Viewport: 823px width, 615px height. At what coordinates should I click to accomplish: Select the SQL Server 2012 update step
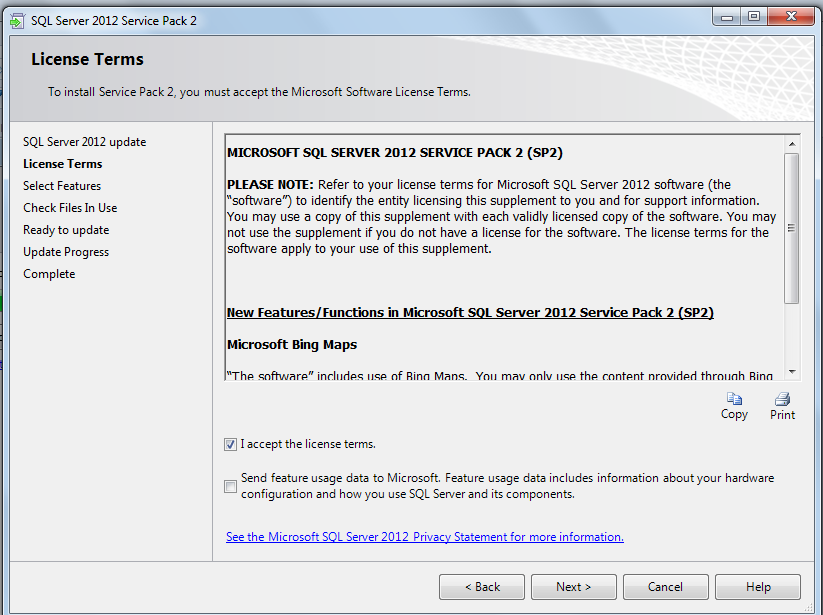(85, 142)
